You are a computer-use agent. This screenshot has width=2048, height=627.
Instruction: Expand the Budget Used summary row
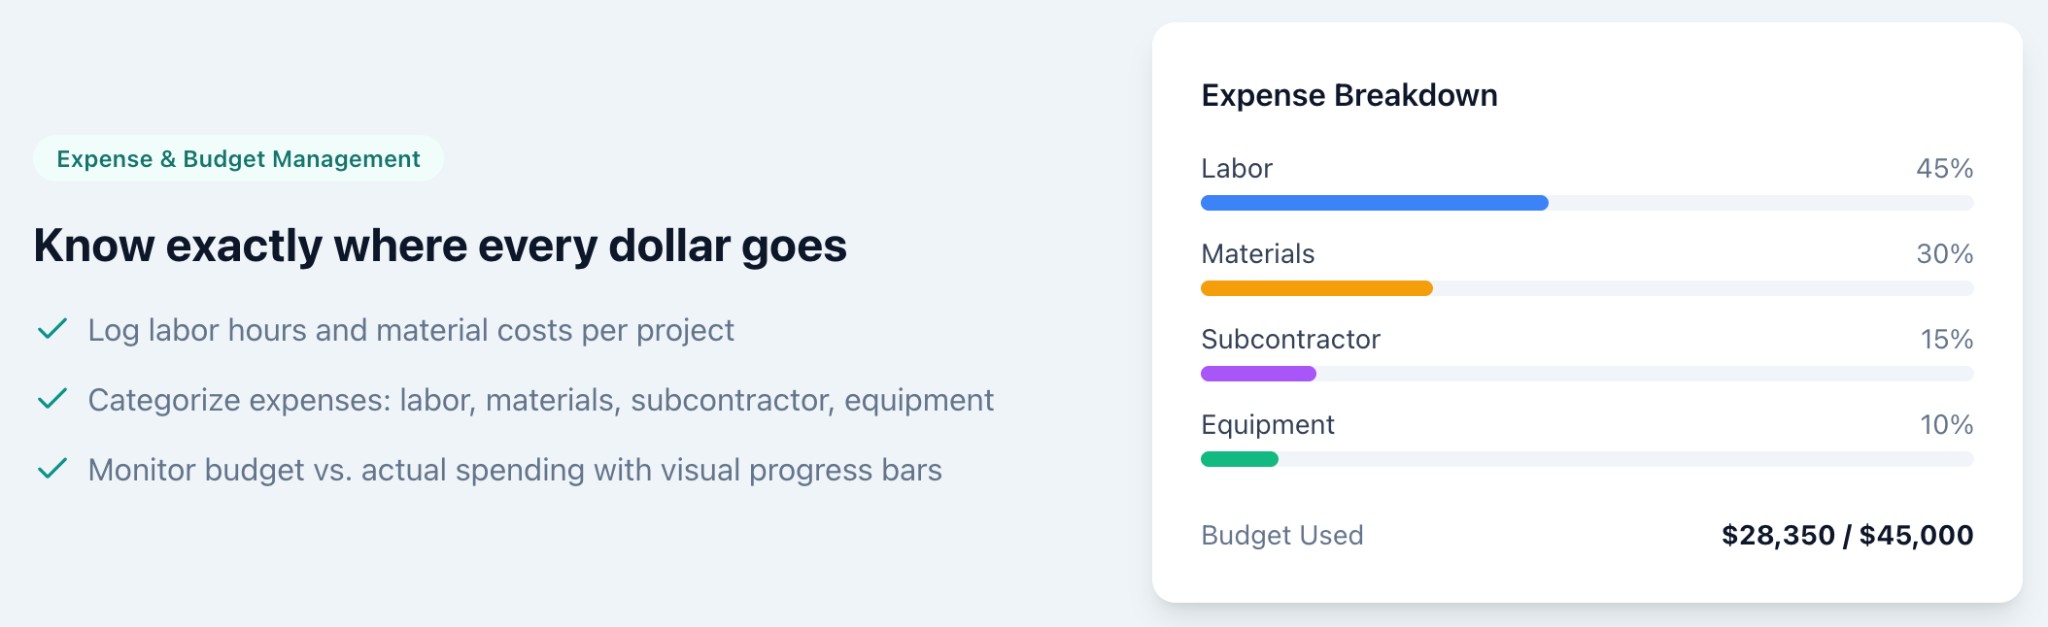(1281, 535)
